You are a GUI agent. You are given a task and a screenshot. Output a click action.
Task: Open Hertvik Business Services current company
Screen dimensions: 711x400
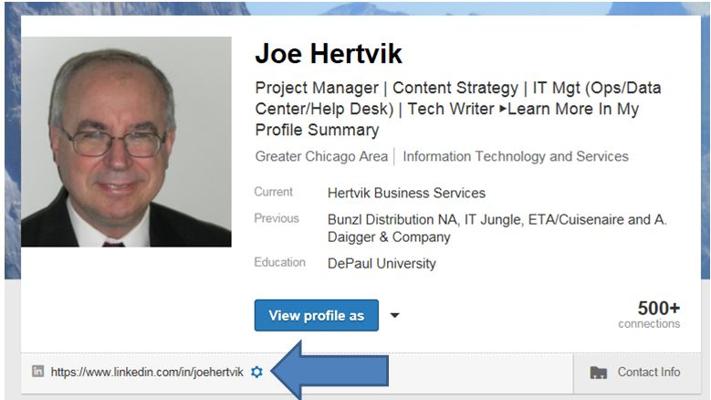click(406, 193)
